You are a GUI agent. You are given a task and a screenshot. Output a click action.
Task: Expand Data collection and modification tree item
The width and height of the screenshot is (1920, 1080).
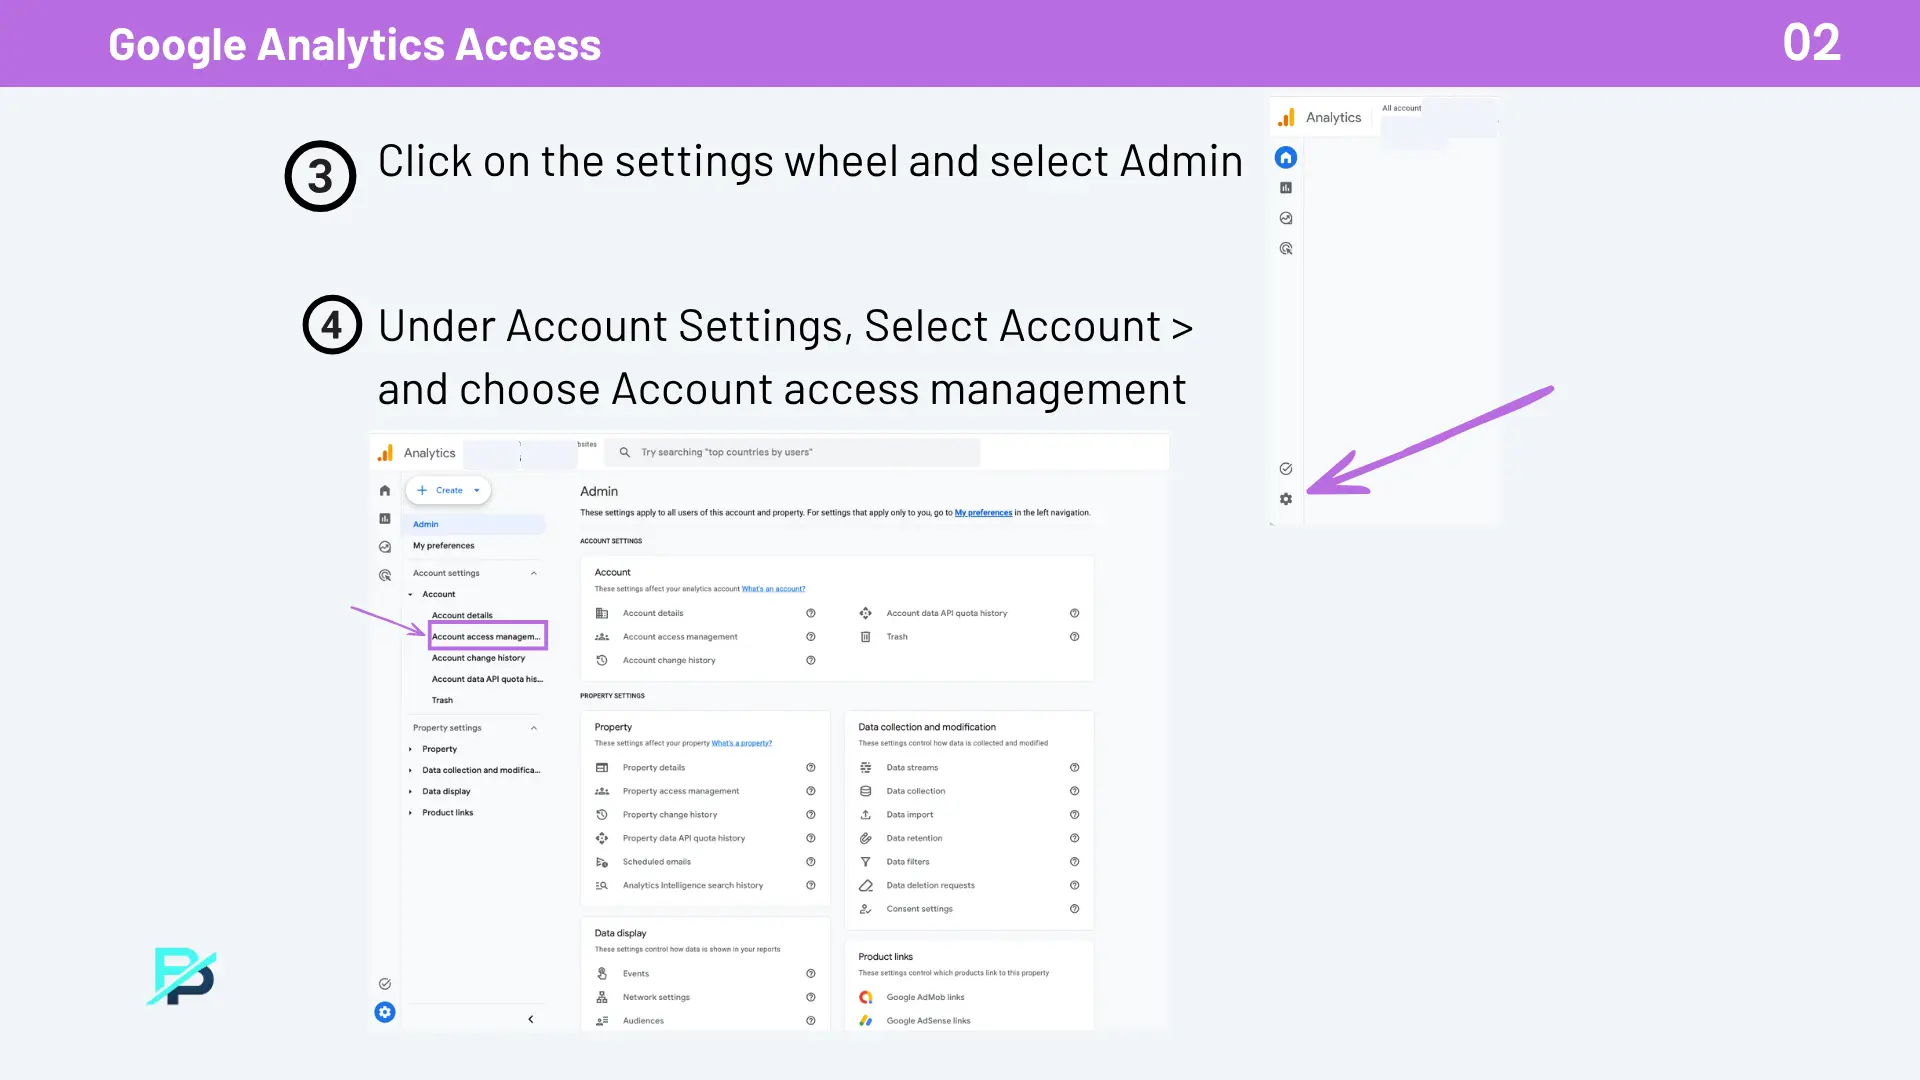click(410, 771)
